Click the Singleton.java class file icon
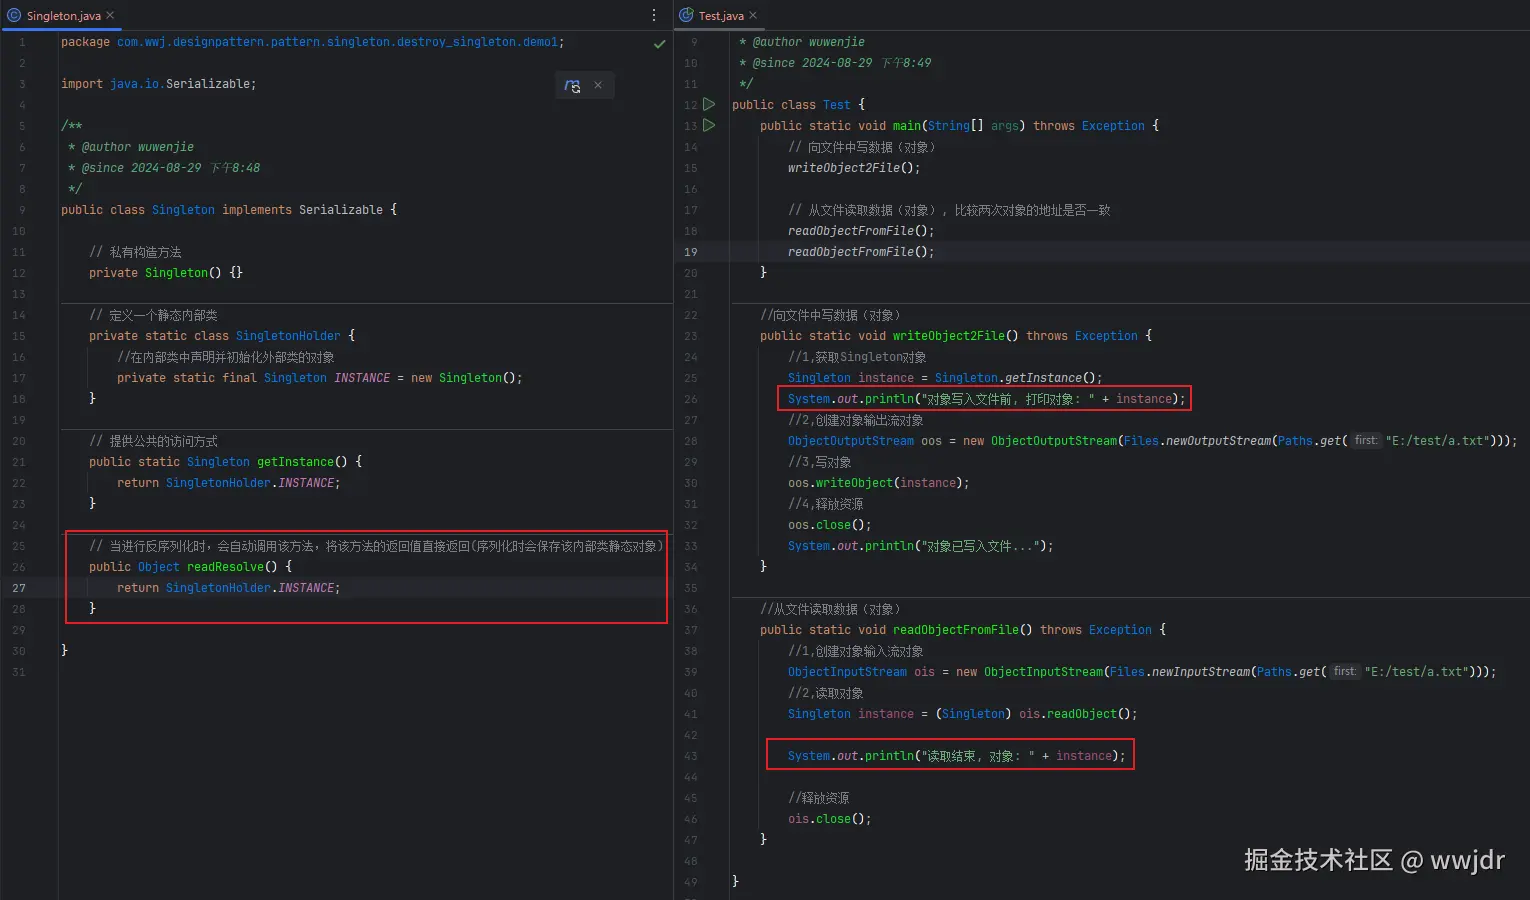This screenshot has height=900, width=1530. [14, 15]
